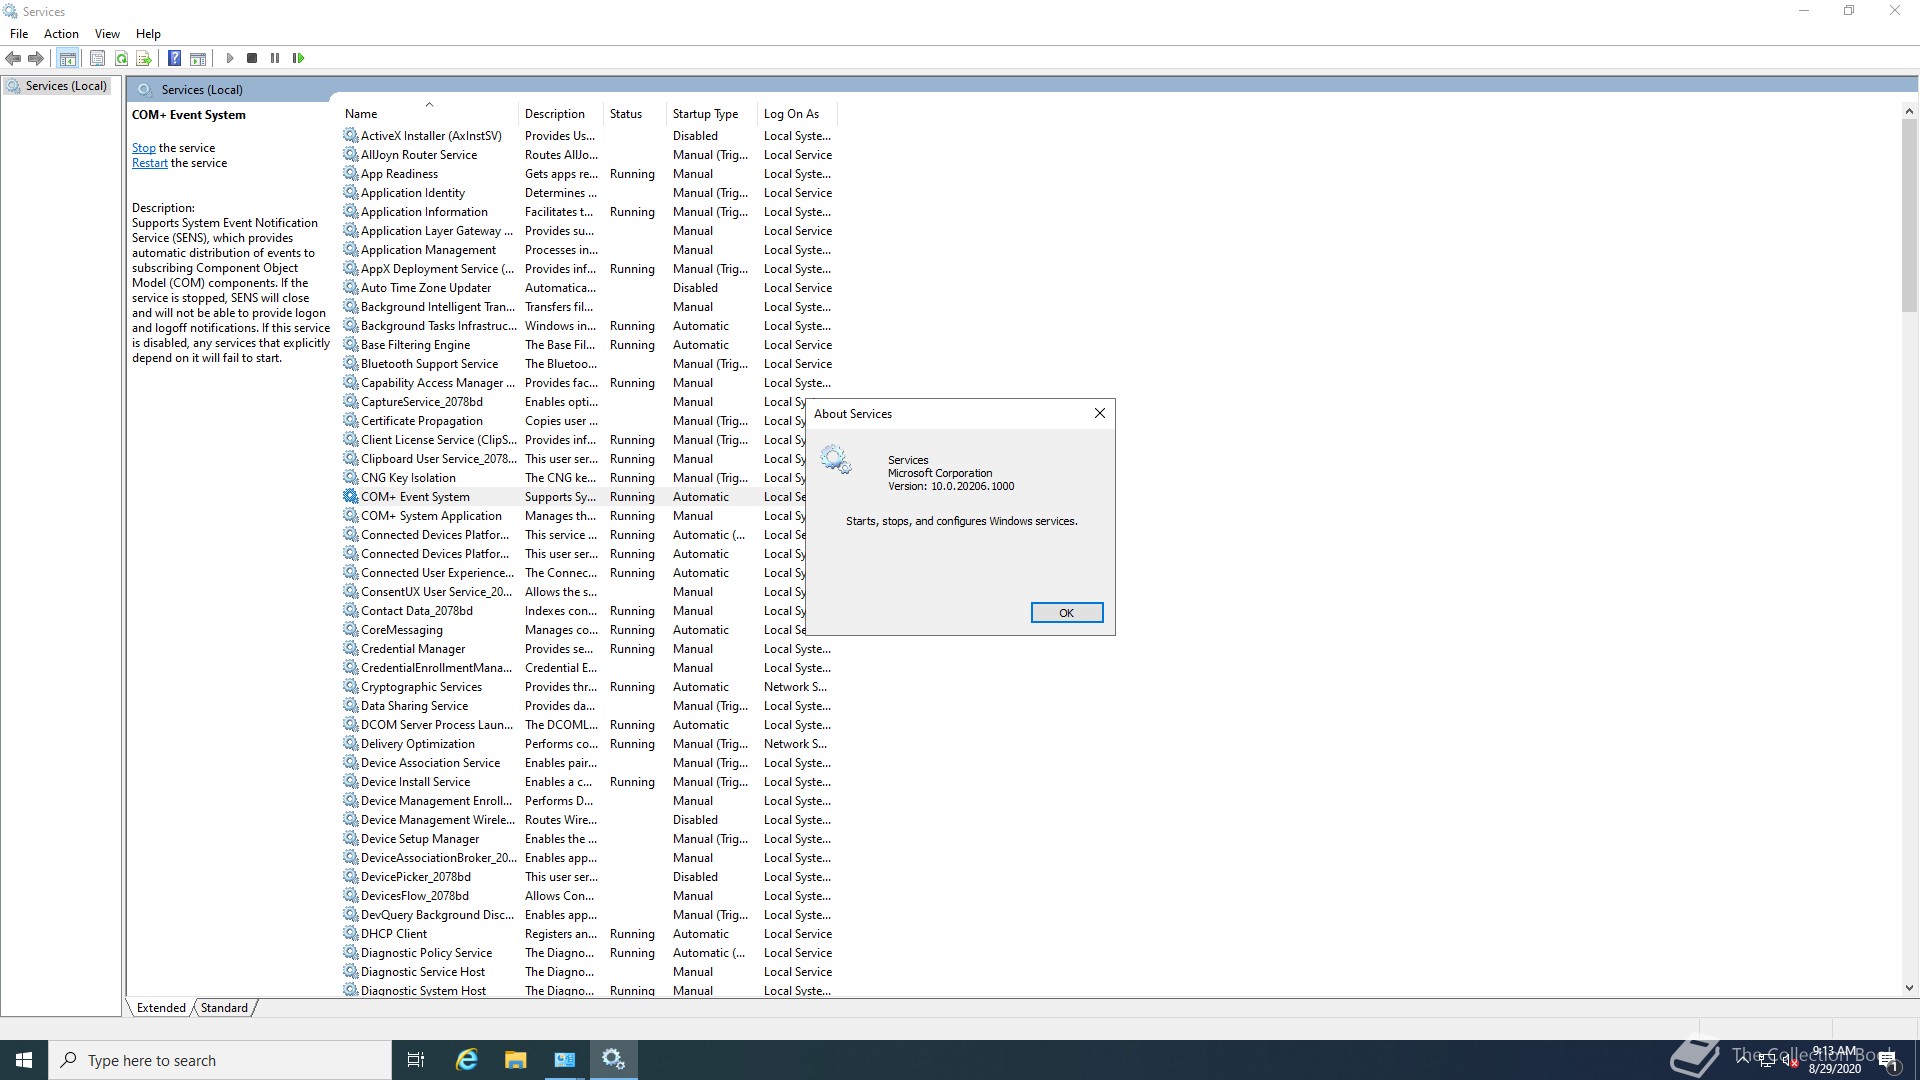Screen dimensions: 1920x1080
Task: Click the Services gear icon in the taskbar
Action: coord(613,1060)
